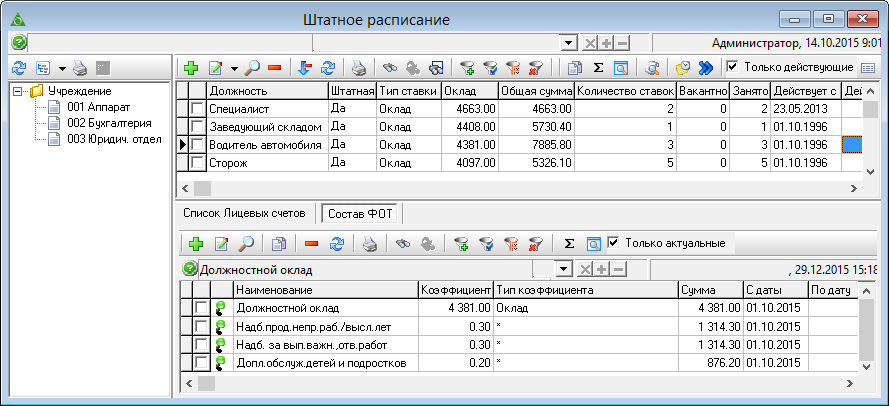Select the 876.20 amount cell
Screen dimensions: 889x406
[710, 362]
